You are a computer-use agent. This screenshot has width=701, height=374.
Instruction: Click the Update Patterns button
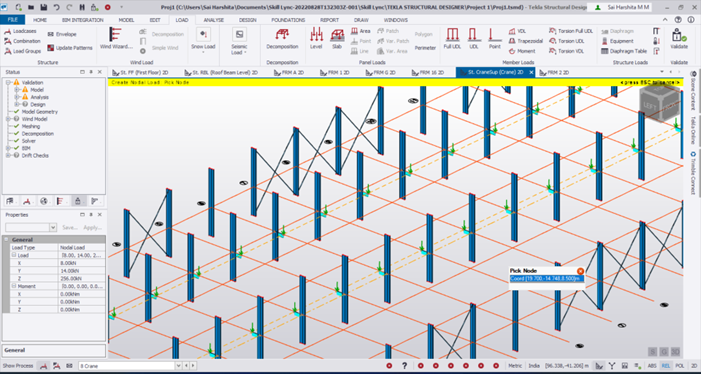(70, 48)
